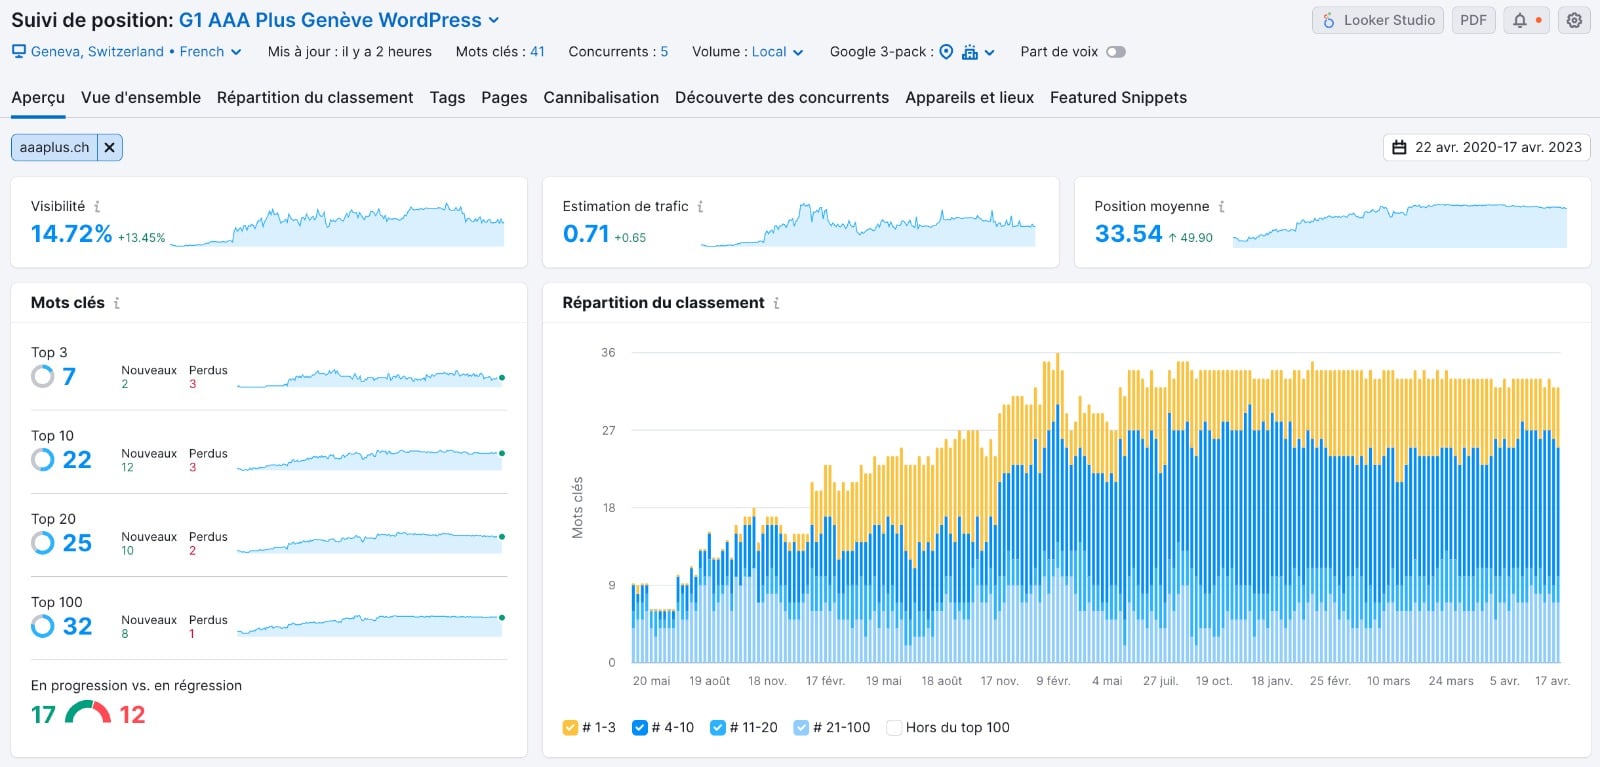Enable the Part de voix toggle

(1115, 52)
